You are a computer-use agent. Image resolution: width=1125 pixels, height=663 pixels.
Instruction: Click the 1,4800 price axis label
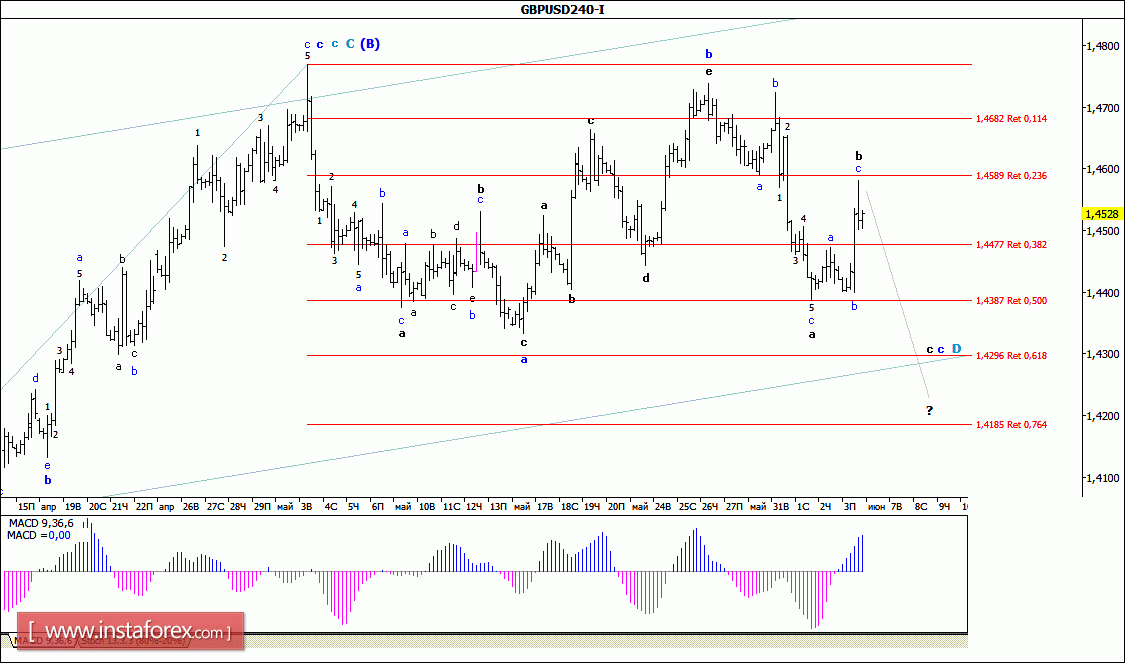pos(1102,46)
